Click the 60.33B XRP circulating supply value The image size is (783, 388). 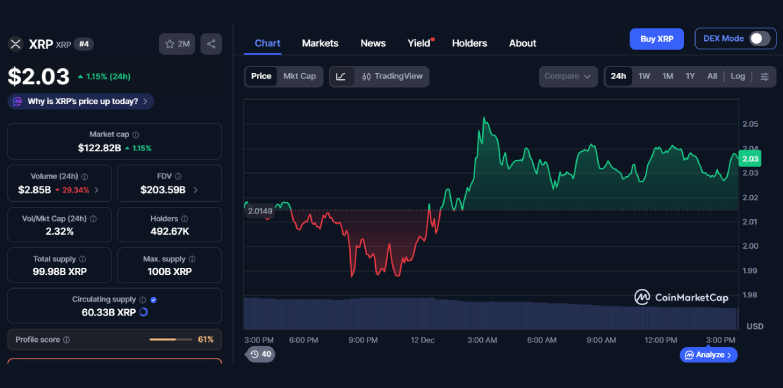point(109,313)
